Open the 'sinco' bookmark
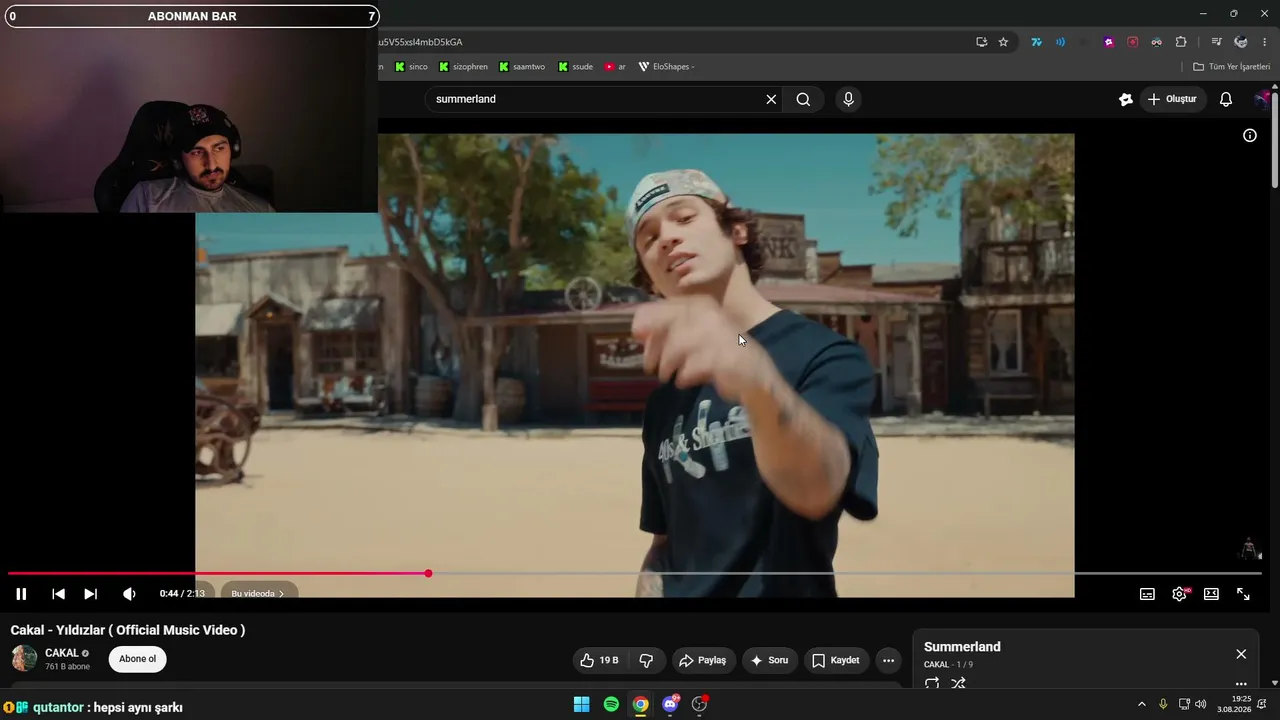 click(x=411, y=67)
